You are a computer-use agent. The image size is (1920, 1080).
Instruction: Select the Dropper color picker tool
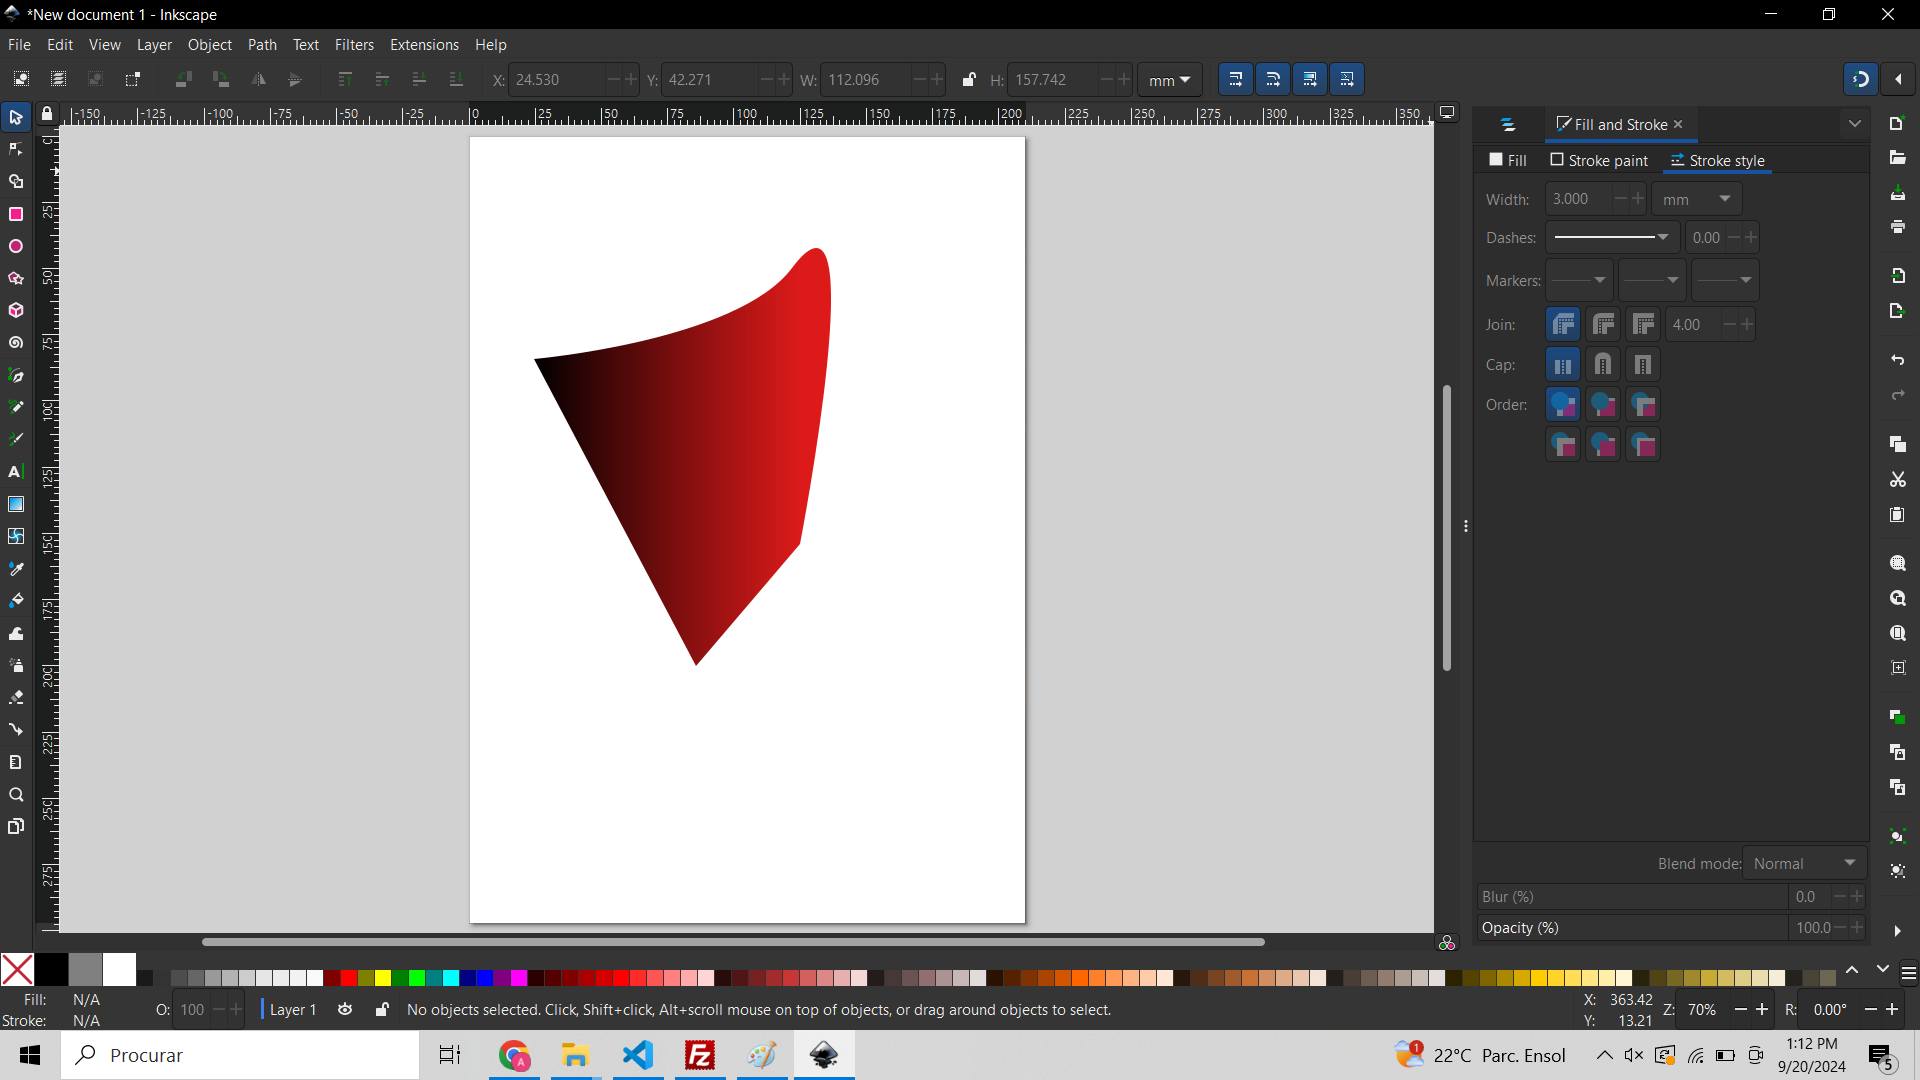click(x=16, y=569)
